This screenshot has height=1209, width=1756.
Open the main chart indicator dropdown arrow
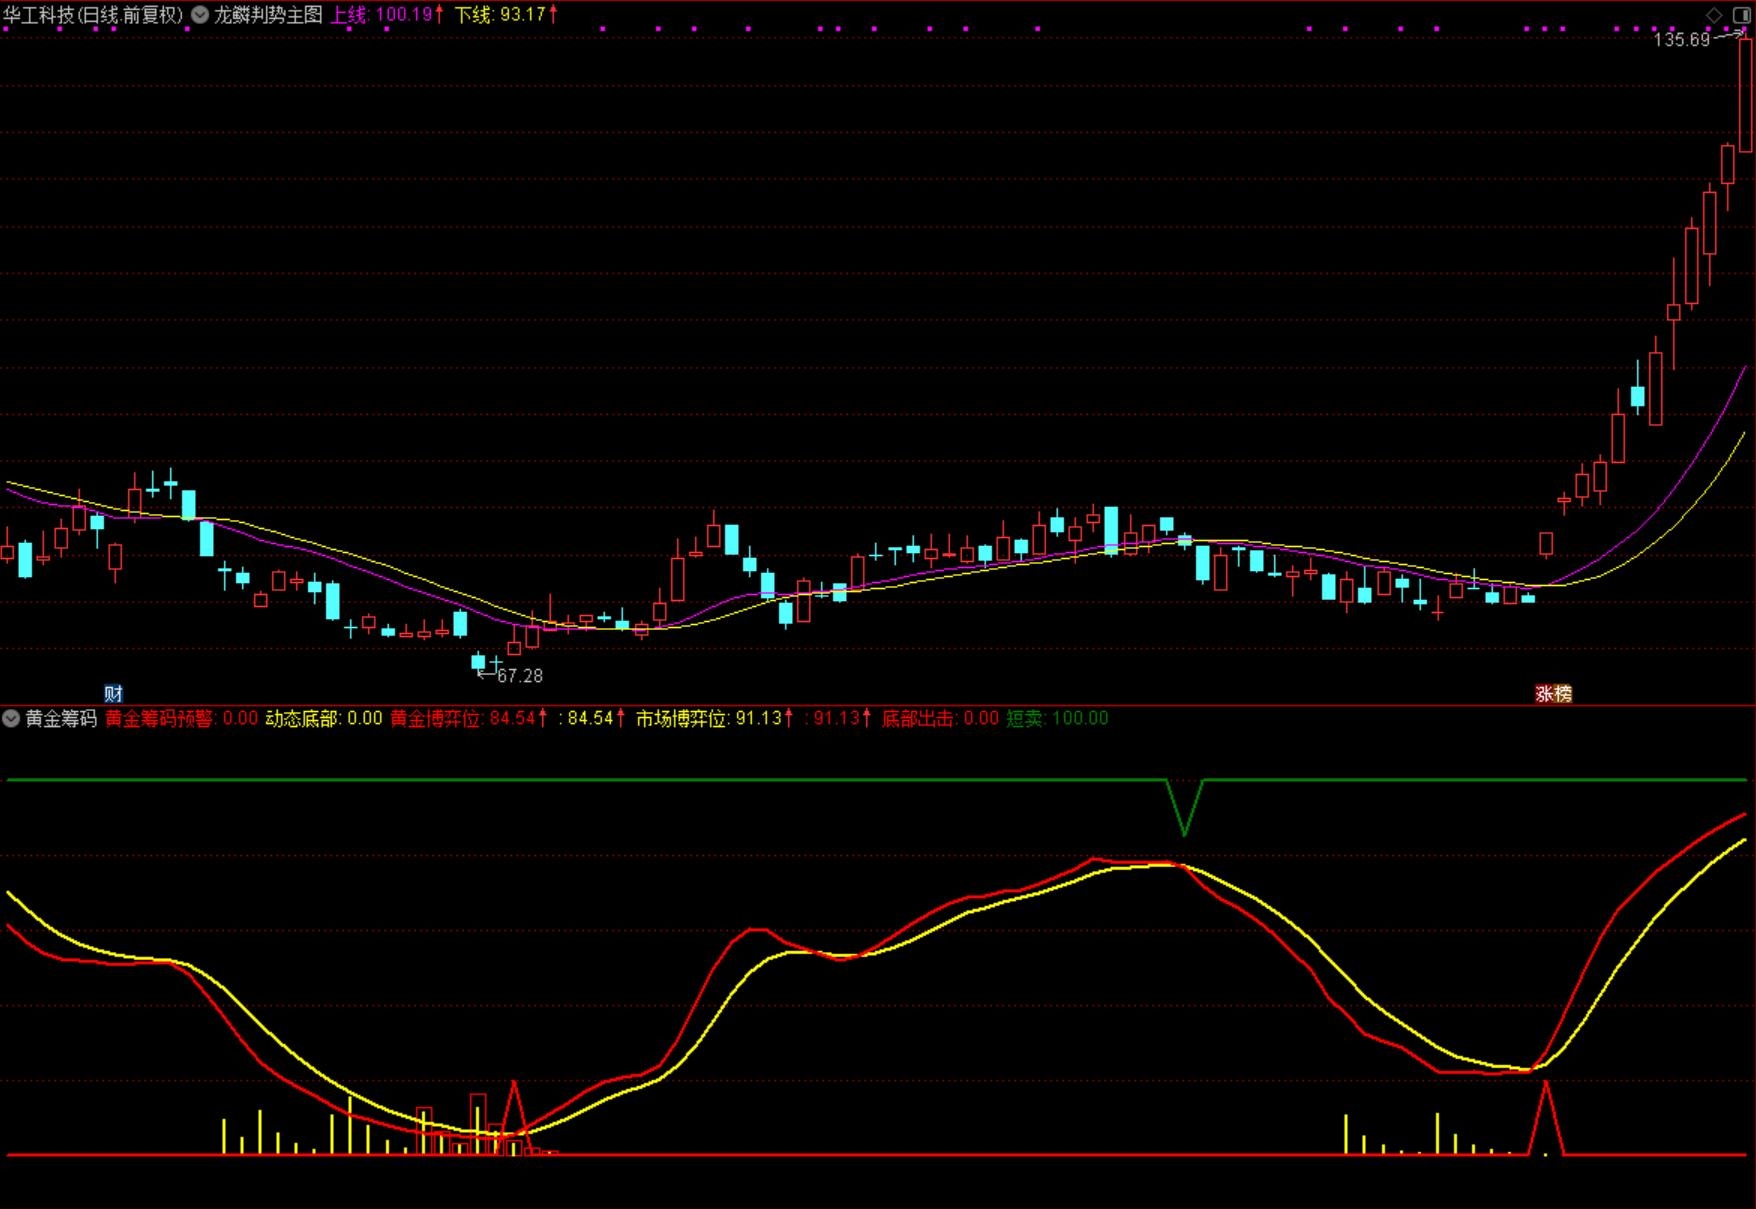[x=200, y=15]
